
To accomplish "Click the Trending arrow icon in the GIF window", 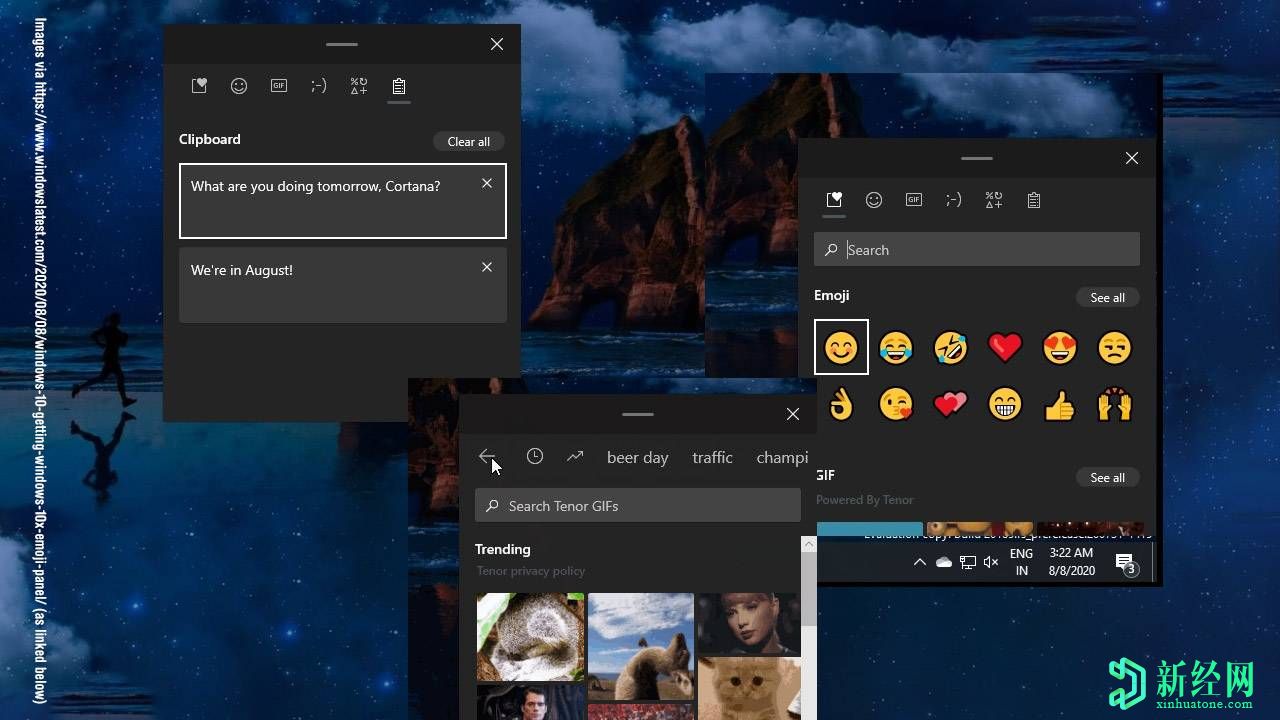I will [x=575, y=456].
